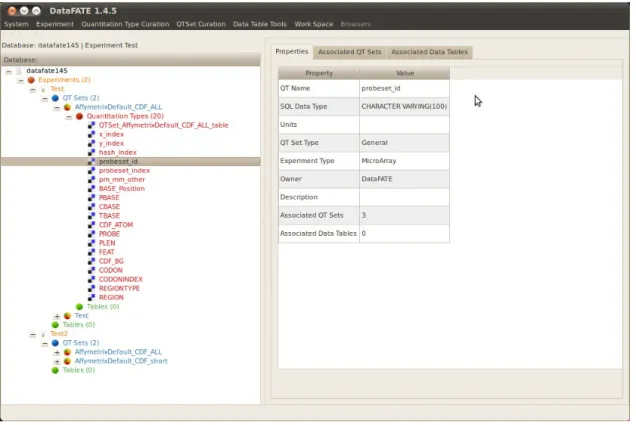Select the probeset_id tree row
Screen dimensions: 636x425
(131, 161)
